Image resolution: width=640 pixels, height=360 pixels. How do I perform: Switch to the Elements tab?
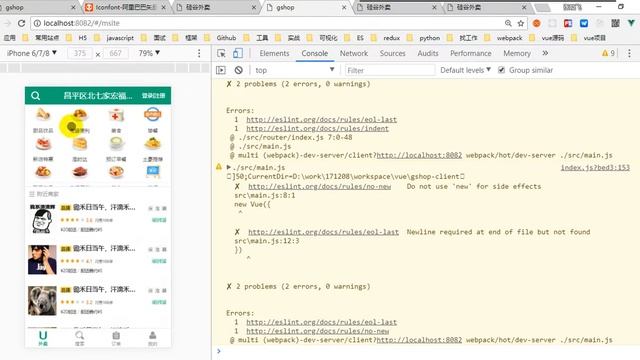tap(274, 53)
